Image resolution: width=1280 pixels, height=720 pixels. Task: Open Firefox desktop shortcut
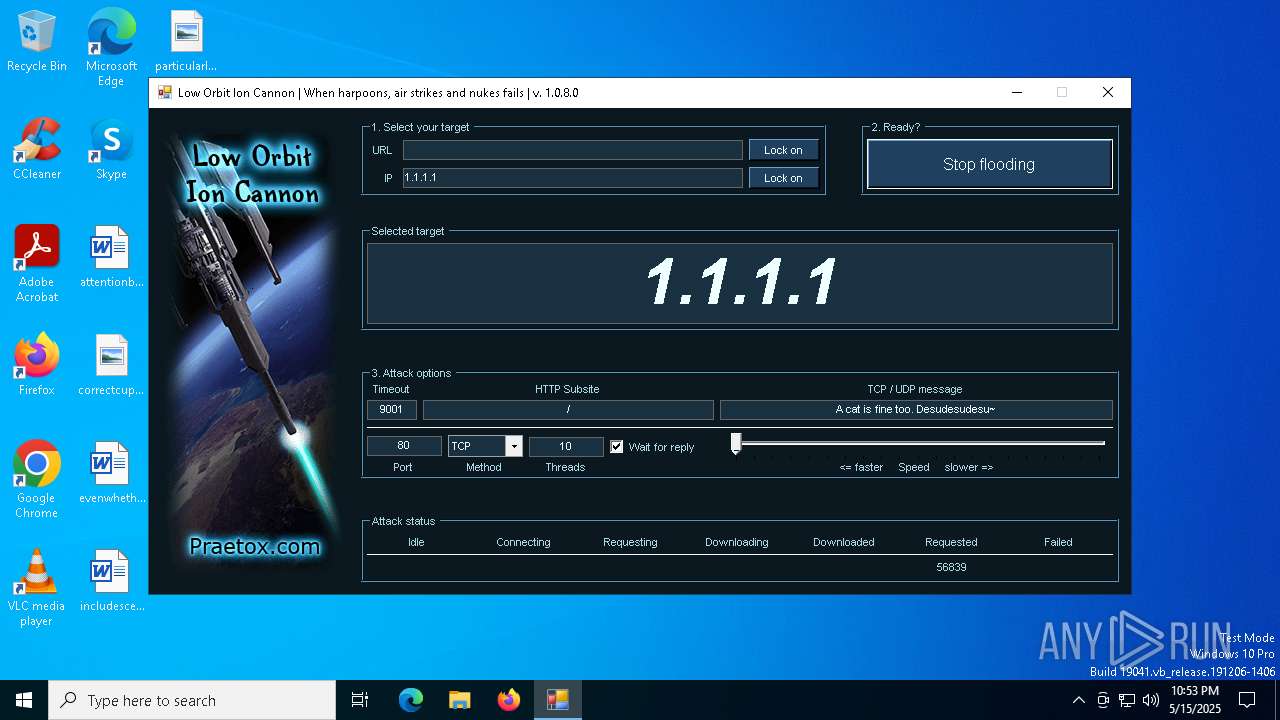coord(37,365)
